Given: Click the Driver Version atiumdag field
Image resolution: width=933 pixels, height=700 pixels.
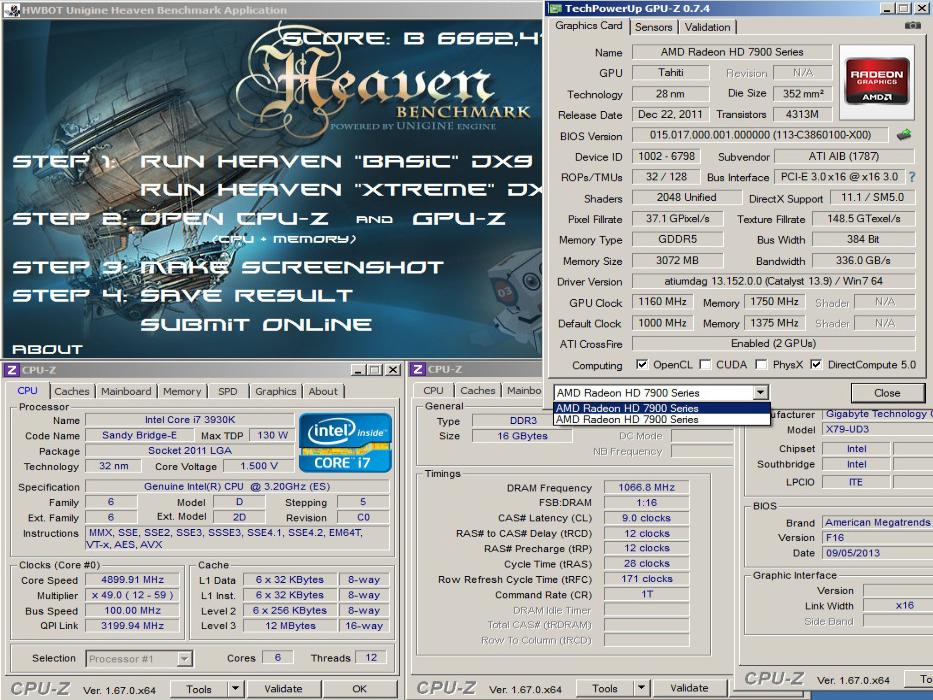Looking at the screenshot, I should 773,281.
